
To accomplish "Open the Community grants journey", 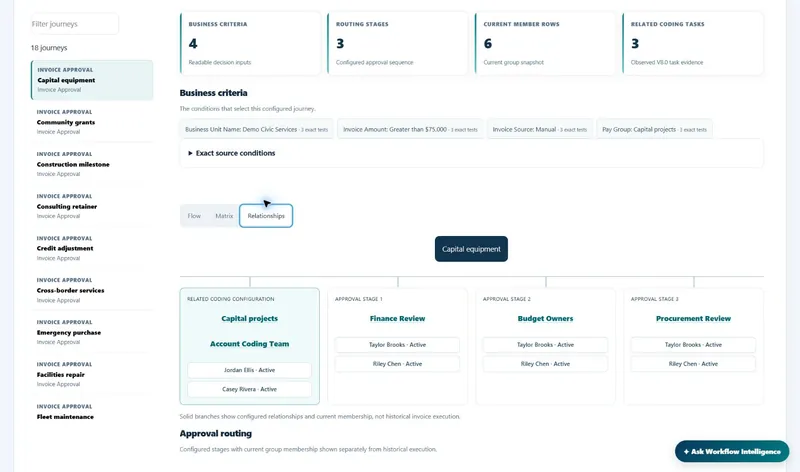I will tap(92, 122).
